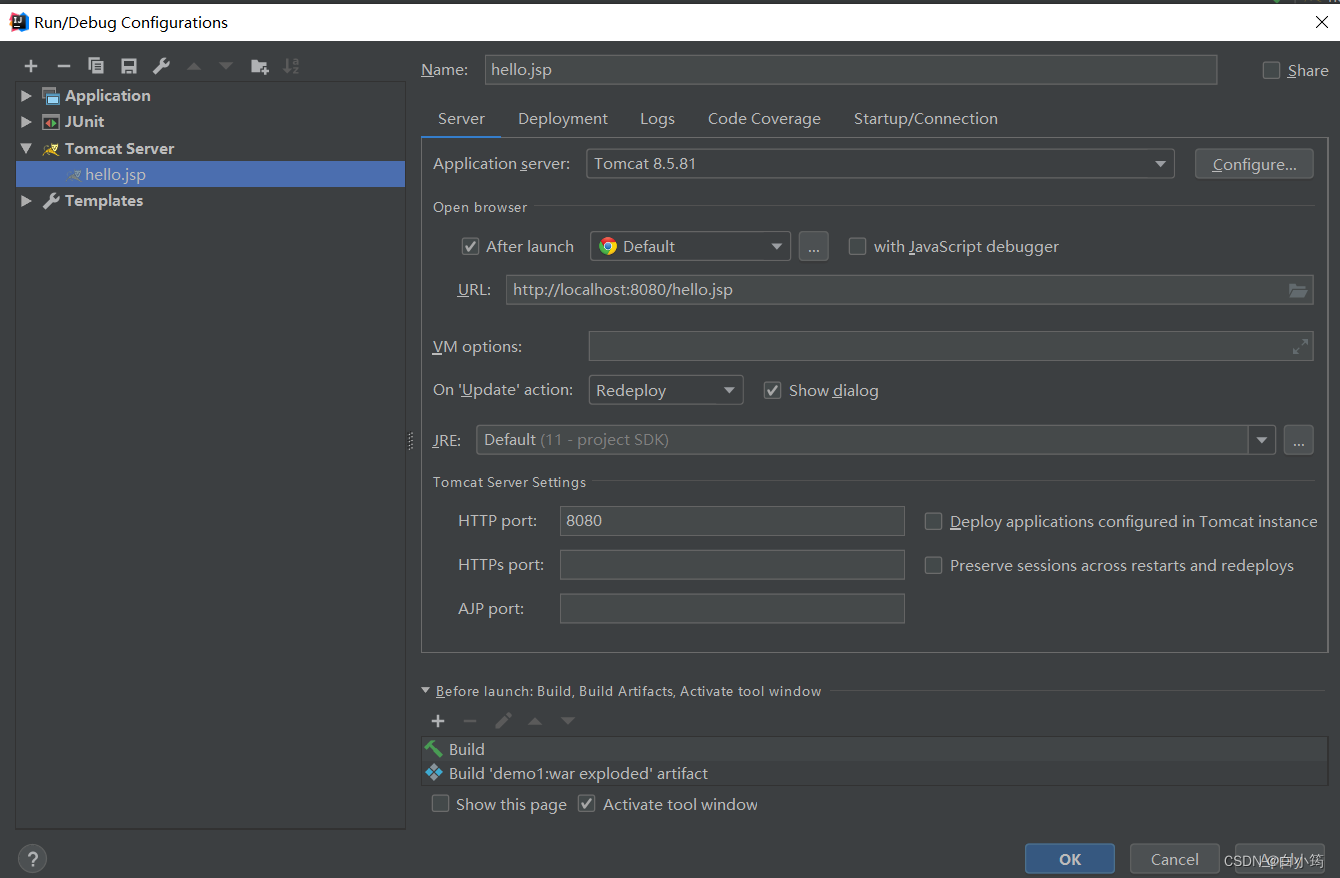
Task: Click the JUnit icon in tree
Action: tap(51, 122)
